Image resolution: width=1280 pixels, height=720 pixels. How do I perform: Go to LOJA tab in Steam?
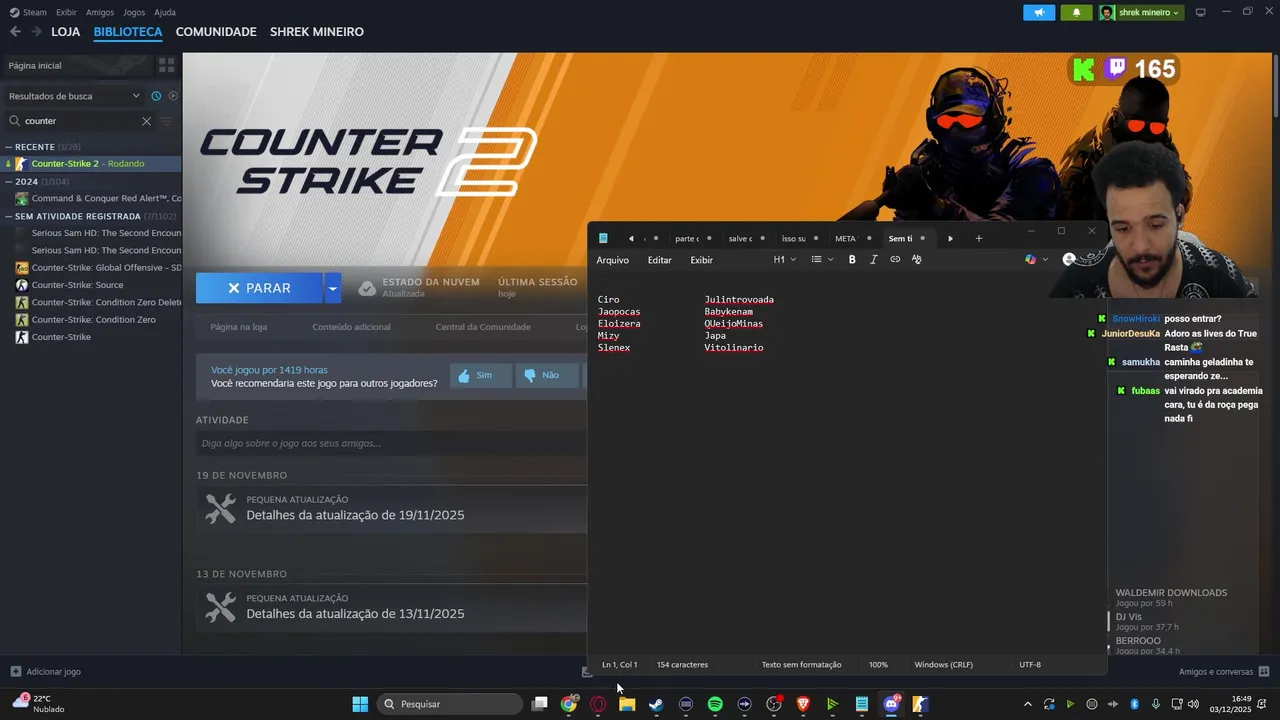pos(66,32)
